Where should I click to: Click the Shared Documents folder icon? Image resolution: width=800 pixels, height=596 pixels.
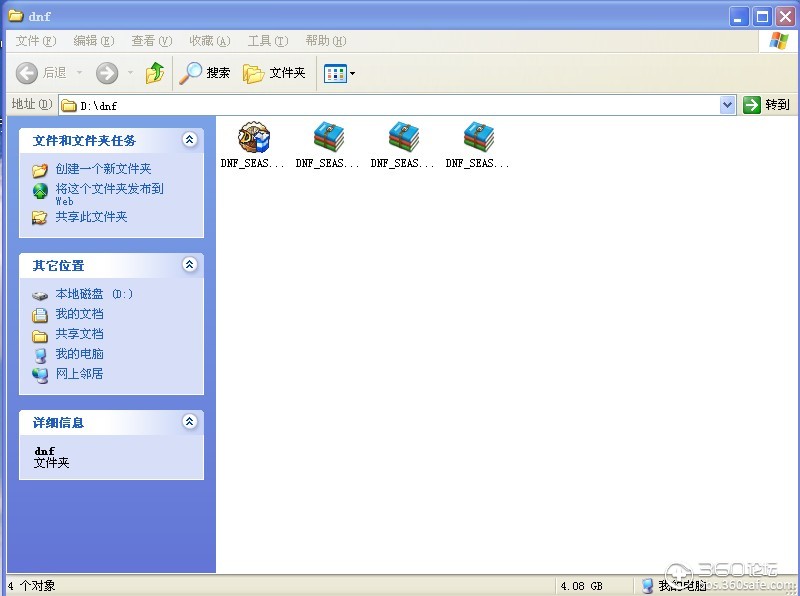click(x=40, y=335)
